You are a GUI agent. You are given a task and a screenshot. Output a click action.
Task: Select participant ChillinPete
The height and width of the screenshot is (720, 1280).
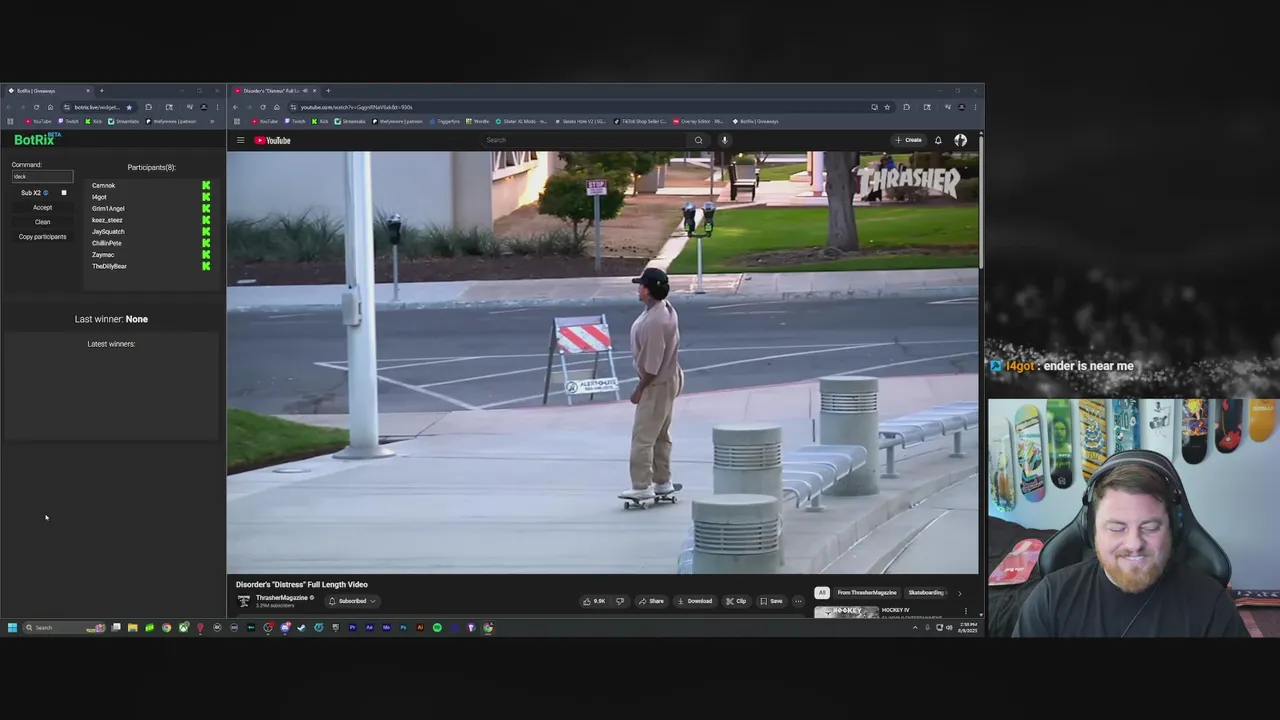click(x=106, y=243)
